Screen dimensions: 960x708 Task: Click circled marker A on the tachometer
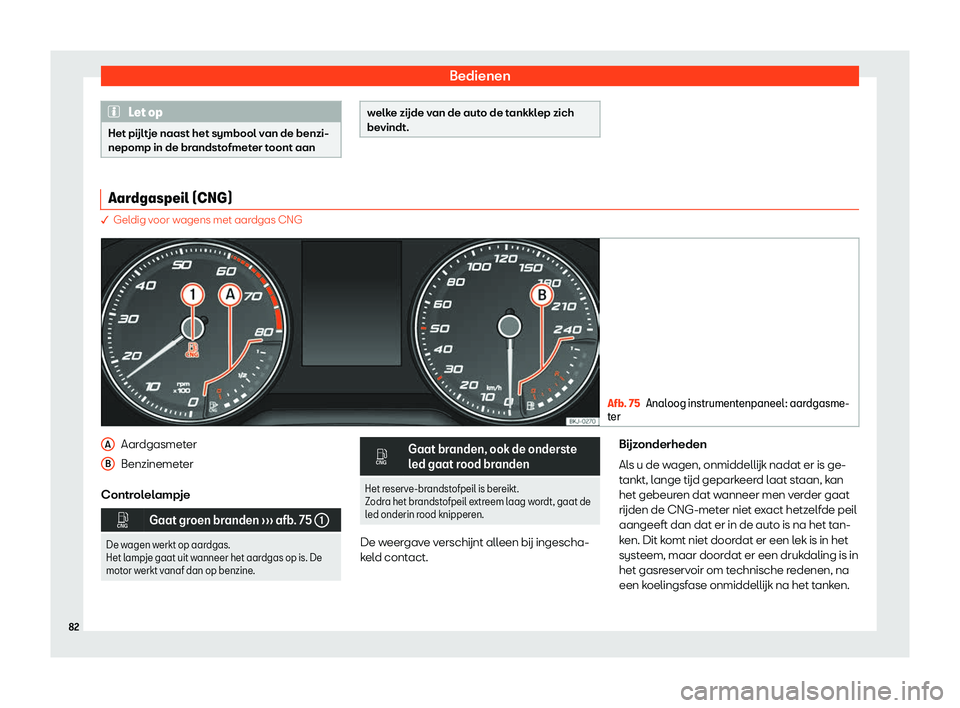(230, 295)
